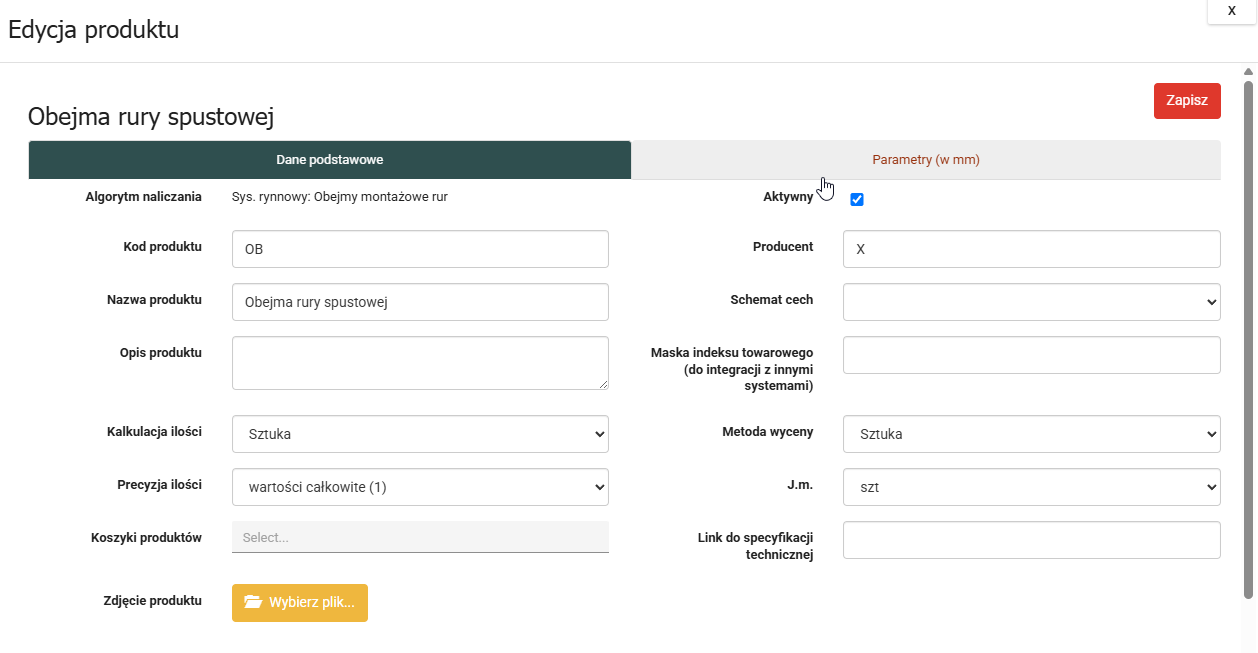
Task: Focus the Nazwa produktu text field
Action: 420,302
